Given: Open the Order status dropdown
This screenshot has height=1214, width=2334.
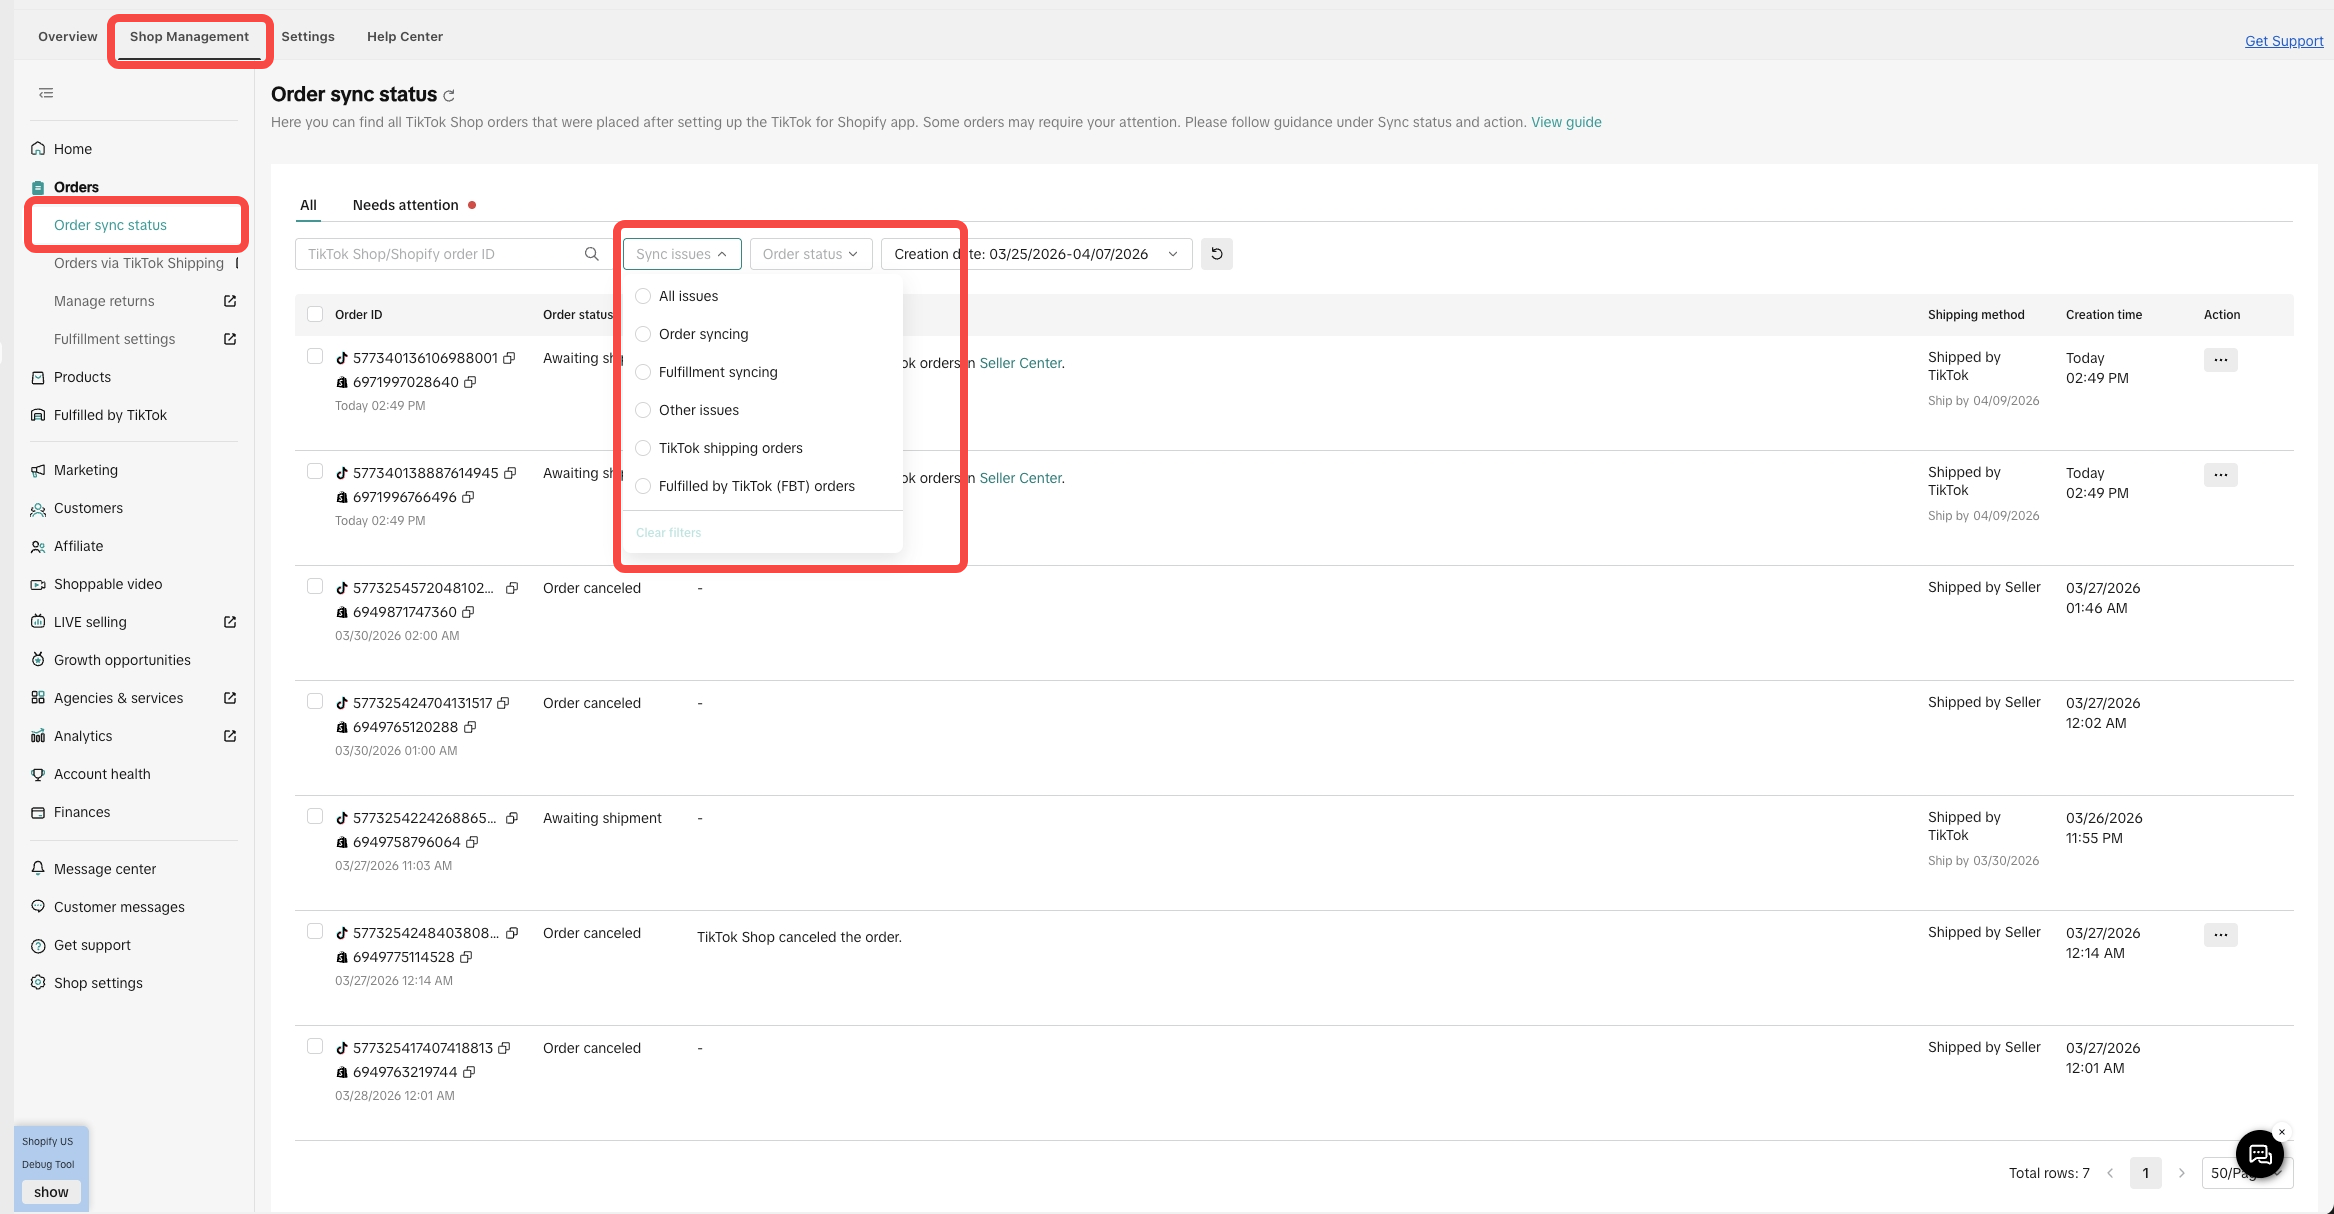Looking at the screenshot, I should (x=811, y=254).
